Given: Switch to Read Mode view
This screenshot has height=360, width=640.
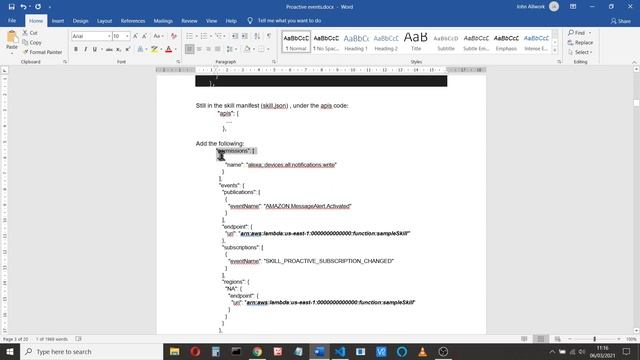Looking at the screenshot, I should tap(524, 339).
